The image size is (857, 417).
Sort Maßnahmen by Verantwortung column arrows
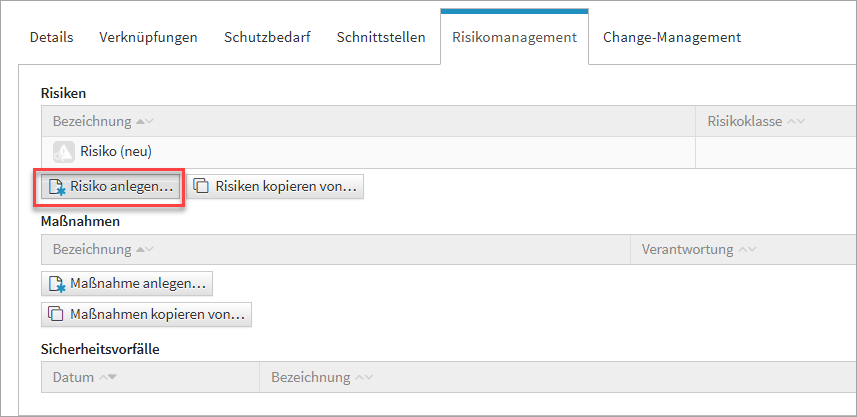[746, 250]
